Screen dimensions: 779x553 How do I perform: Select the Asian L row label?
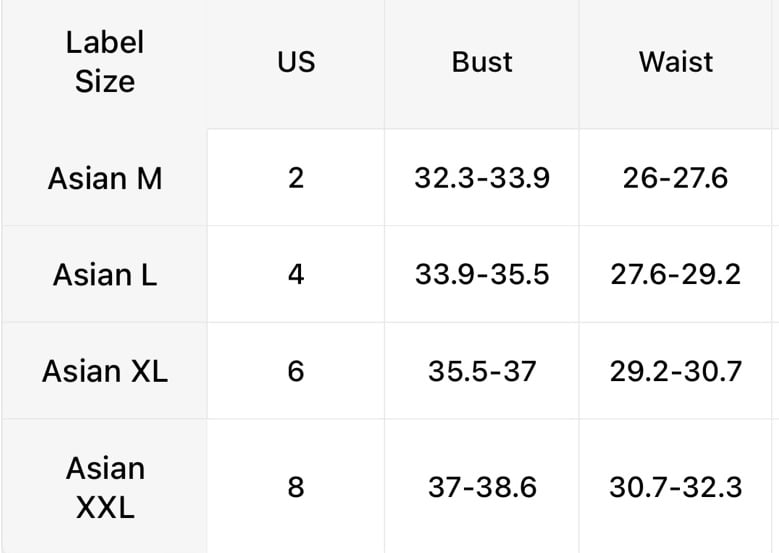coord(105,274)
